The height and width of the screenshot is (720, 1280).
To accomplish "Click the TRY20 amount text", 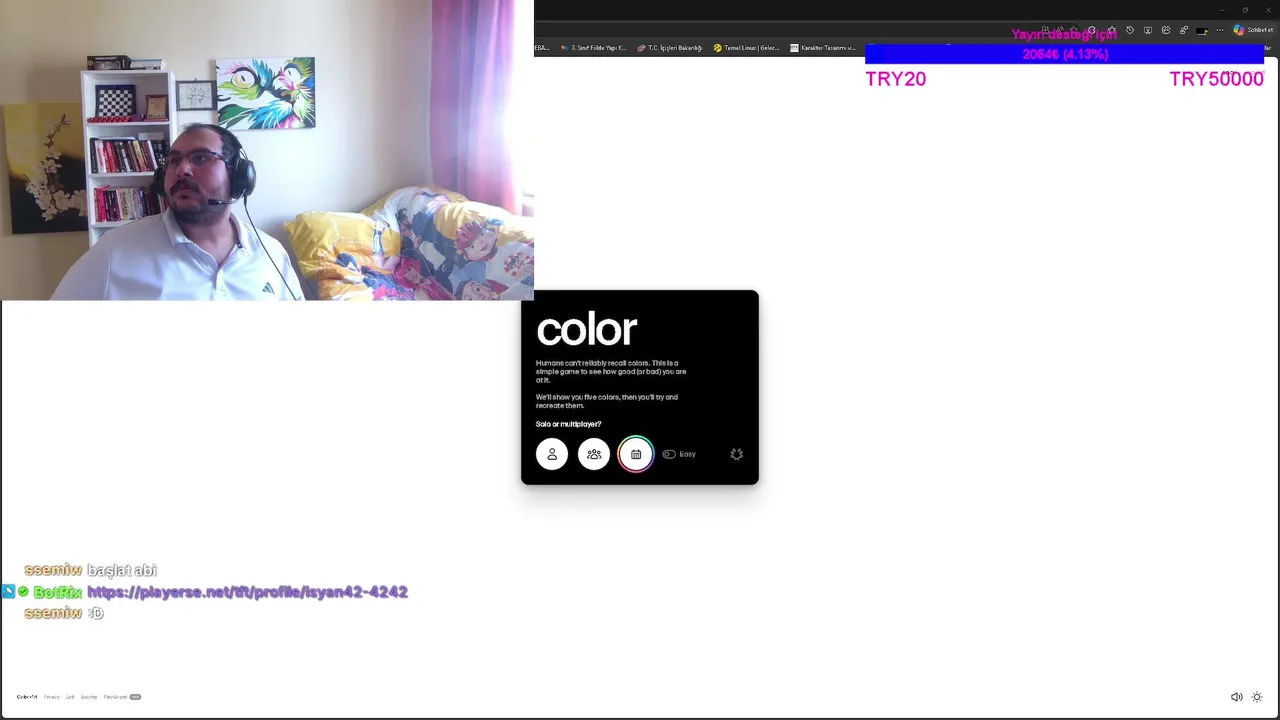I will tap(895, 79).
